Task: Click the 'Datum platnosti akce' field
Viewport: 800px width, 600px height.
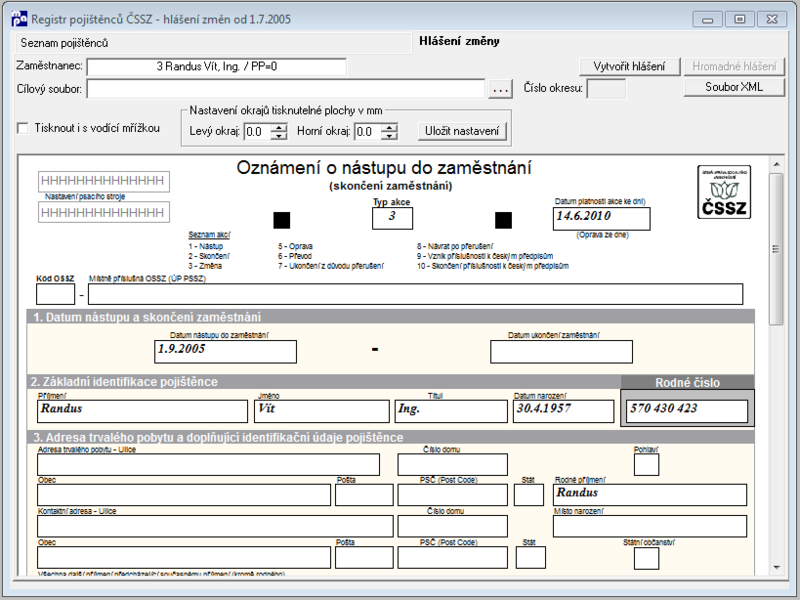Action: [602, 219]
